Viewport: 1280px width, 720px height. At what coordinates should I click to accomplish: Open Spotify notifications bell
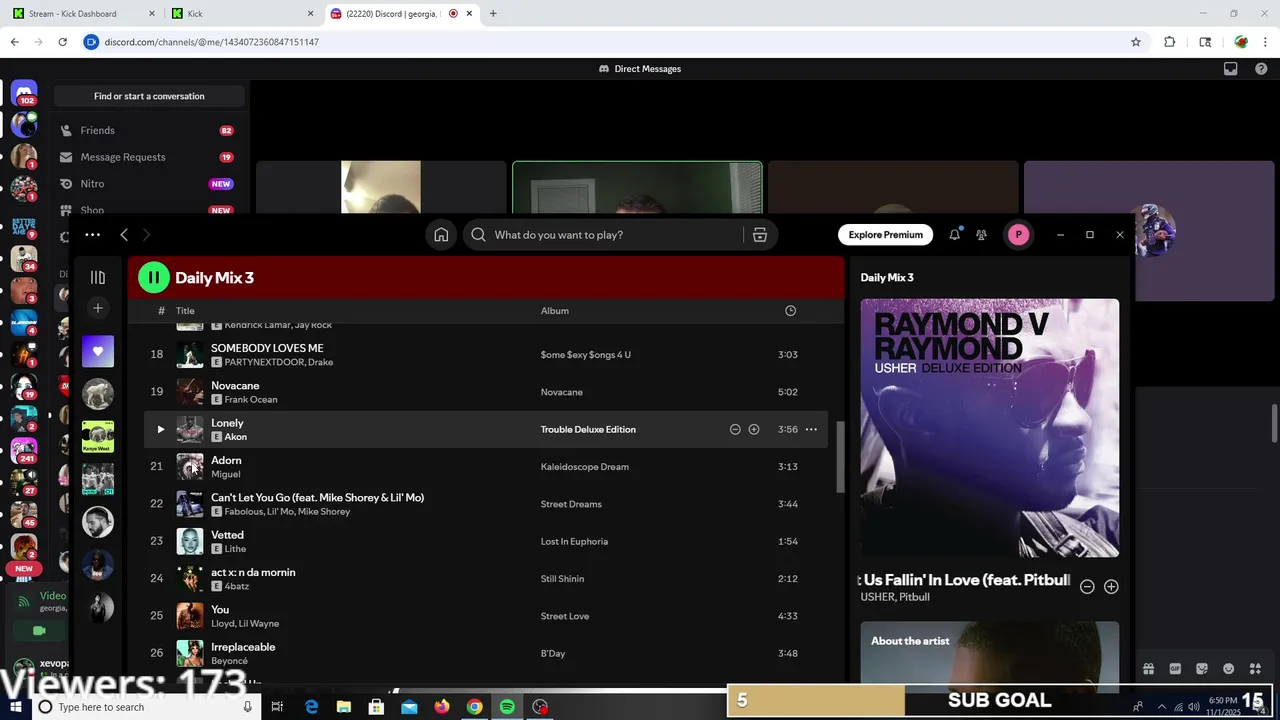(954, 235)
